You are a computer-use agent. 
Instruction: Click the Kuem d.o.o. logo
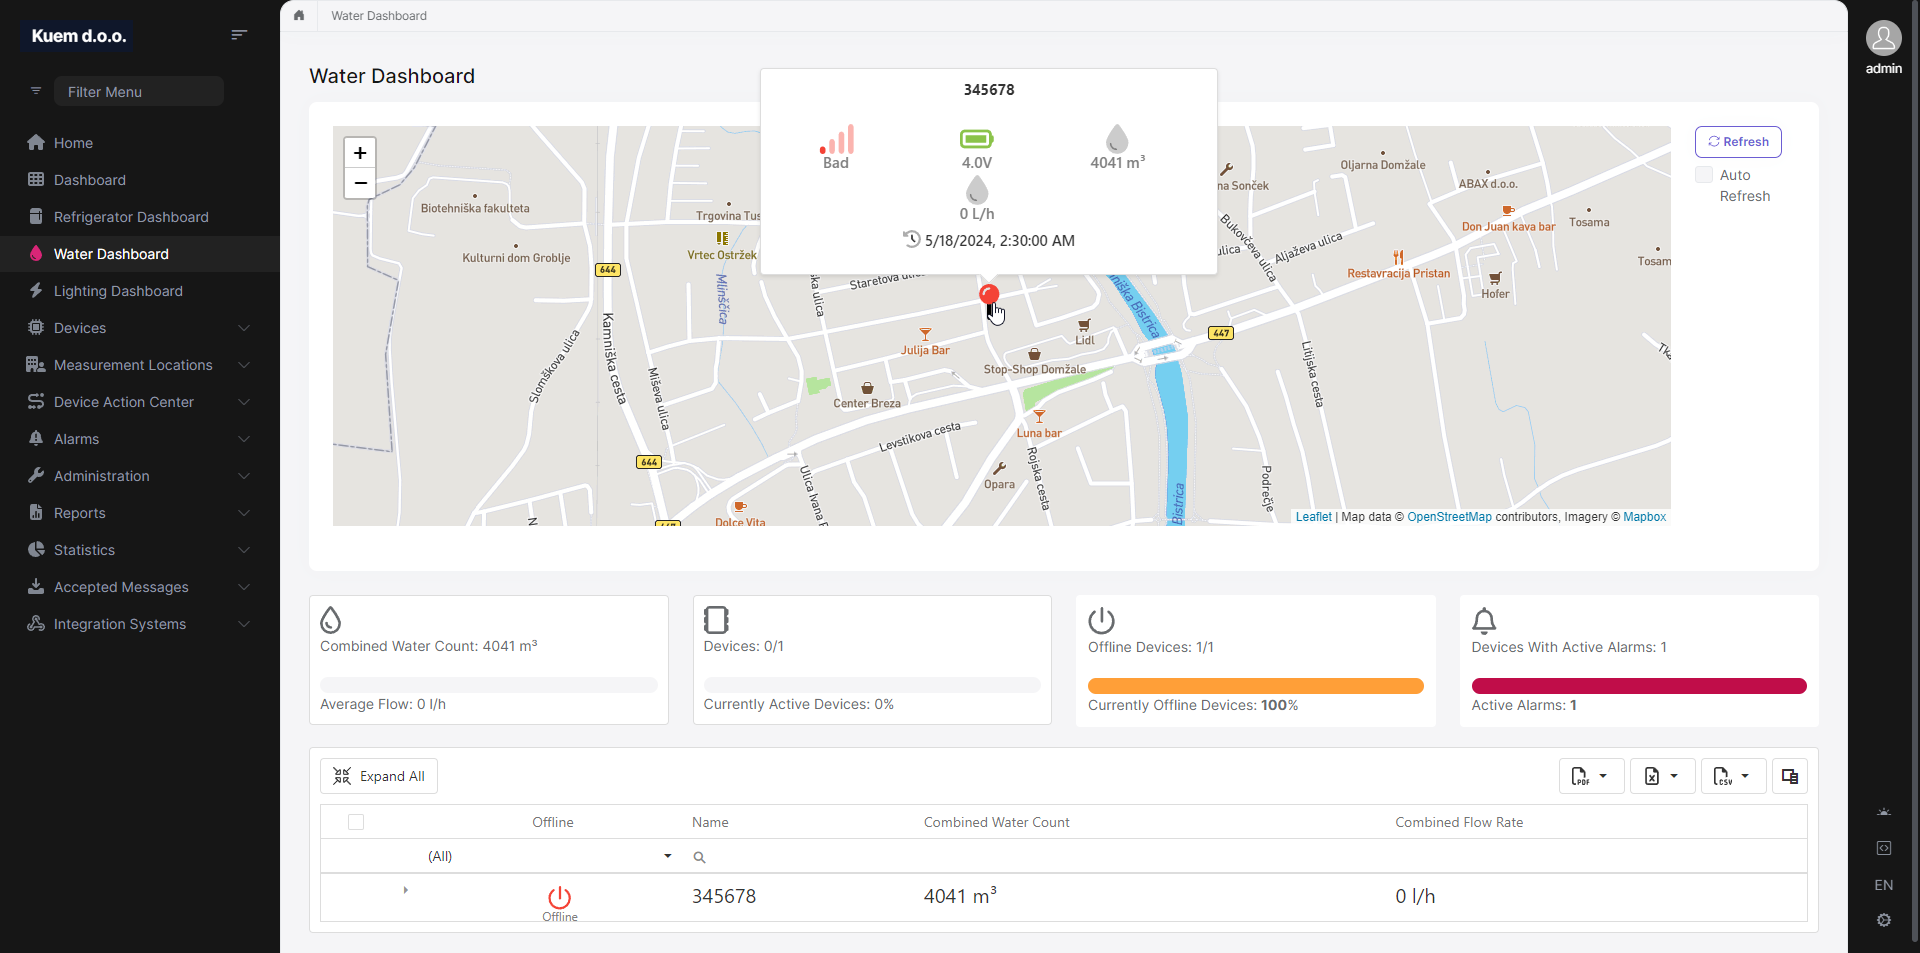[x=79, y=36]
